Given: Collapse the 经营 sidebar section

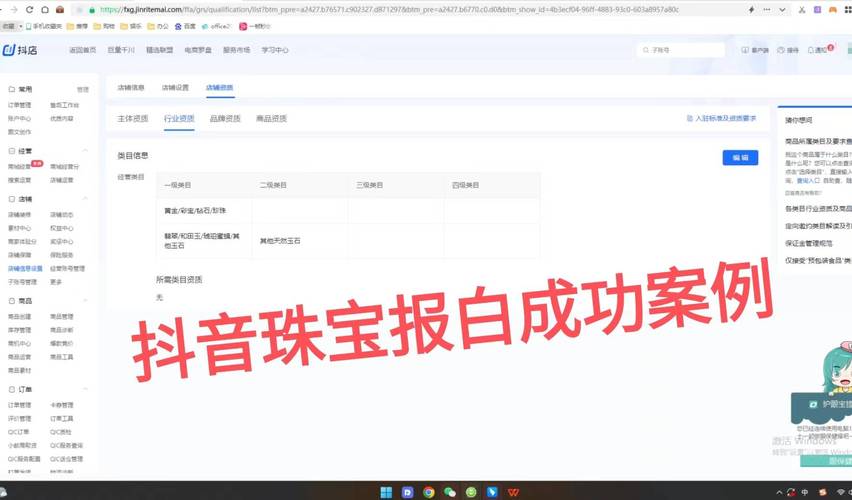Looking at the screenshot, I should [x=85, y=151].
